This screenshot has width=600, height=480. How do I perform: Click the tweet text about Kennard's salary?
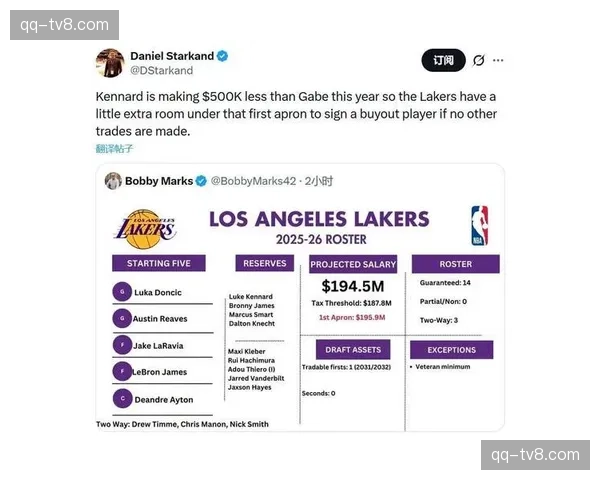[x=296, y=114]
